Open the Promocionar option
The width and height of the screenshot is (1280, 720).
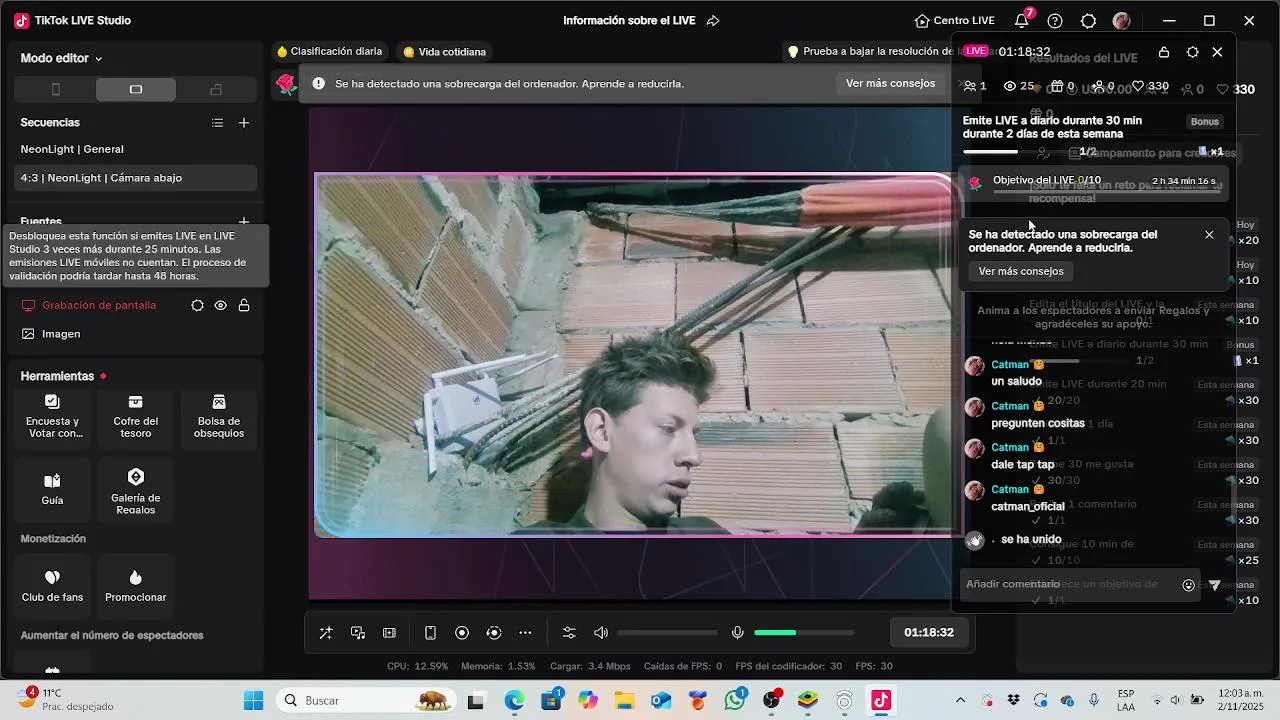pos(136,586)
